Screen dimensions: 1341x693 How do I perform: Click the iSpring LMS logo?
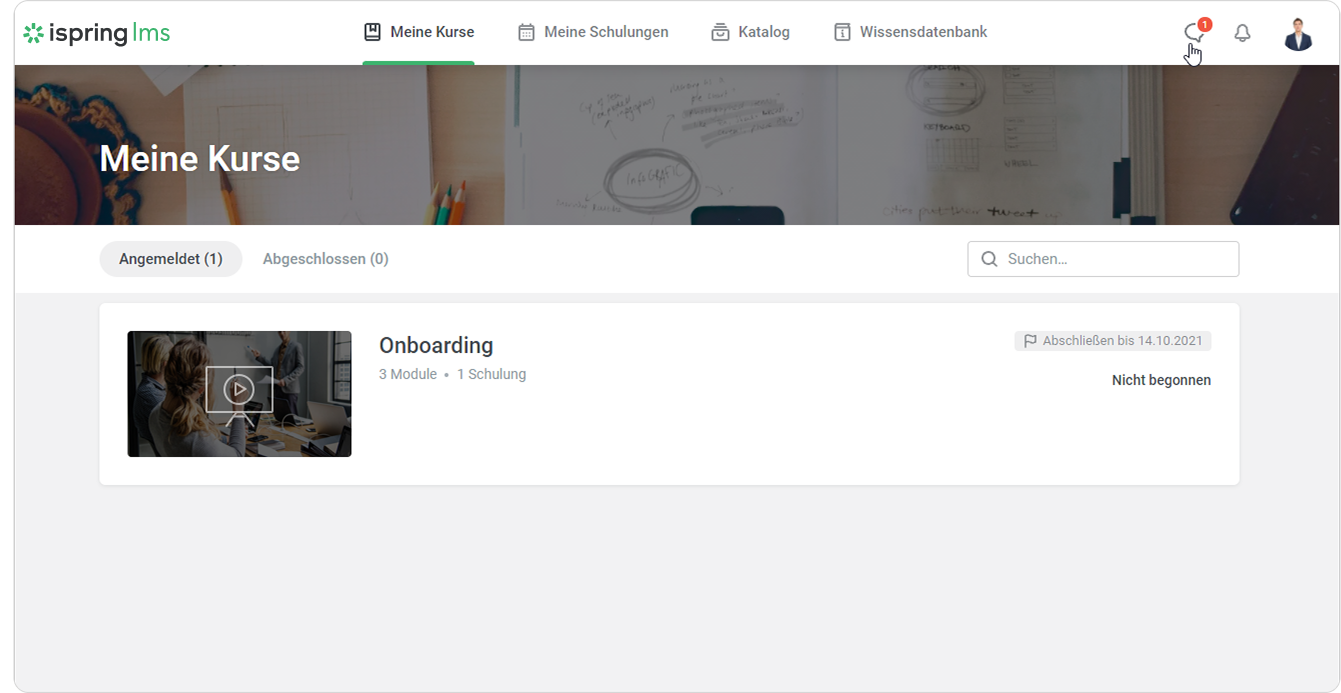tap(96, 33)
